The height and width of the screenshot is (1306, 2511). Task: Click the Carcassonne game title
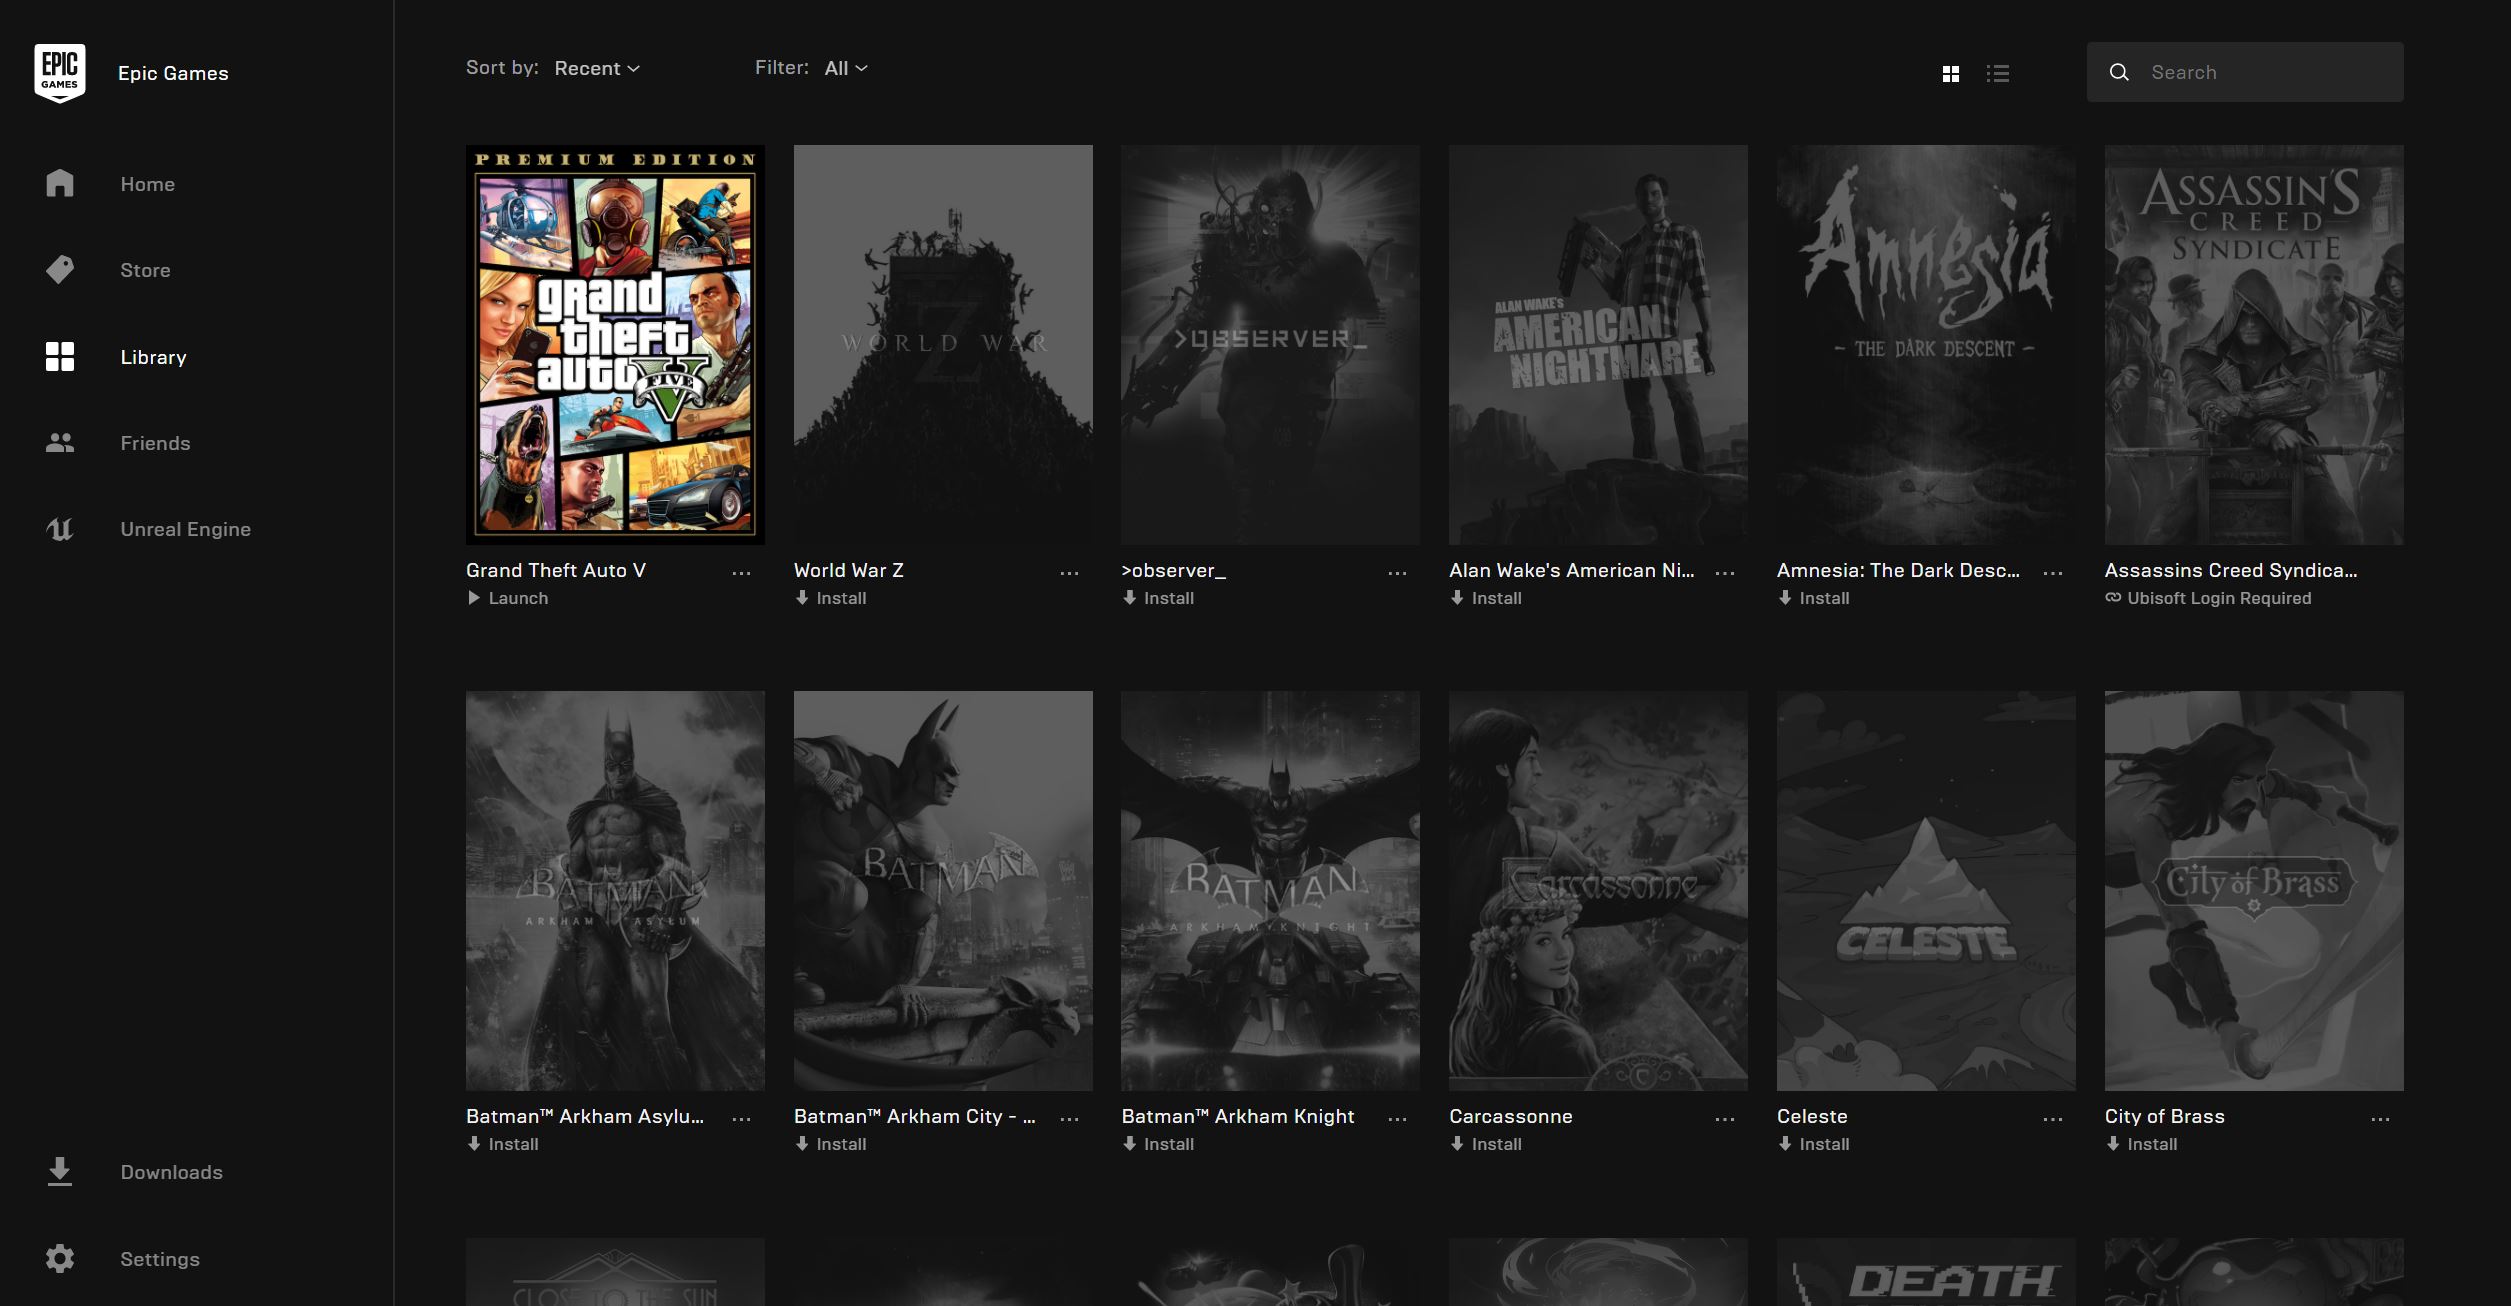click(x=1511, y=1116)
